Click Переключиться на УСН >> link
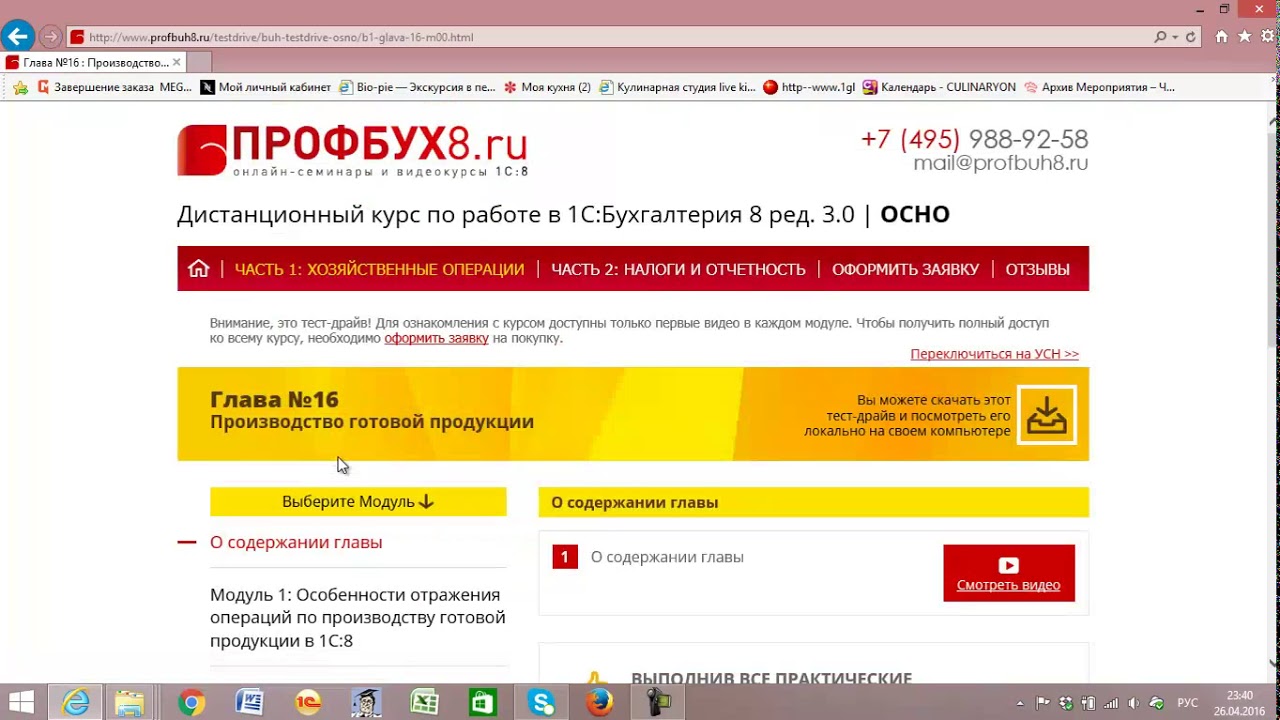1280x720 pixels. (994, 354)
